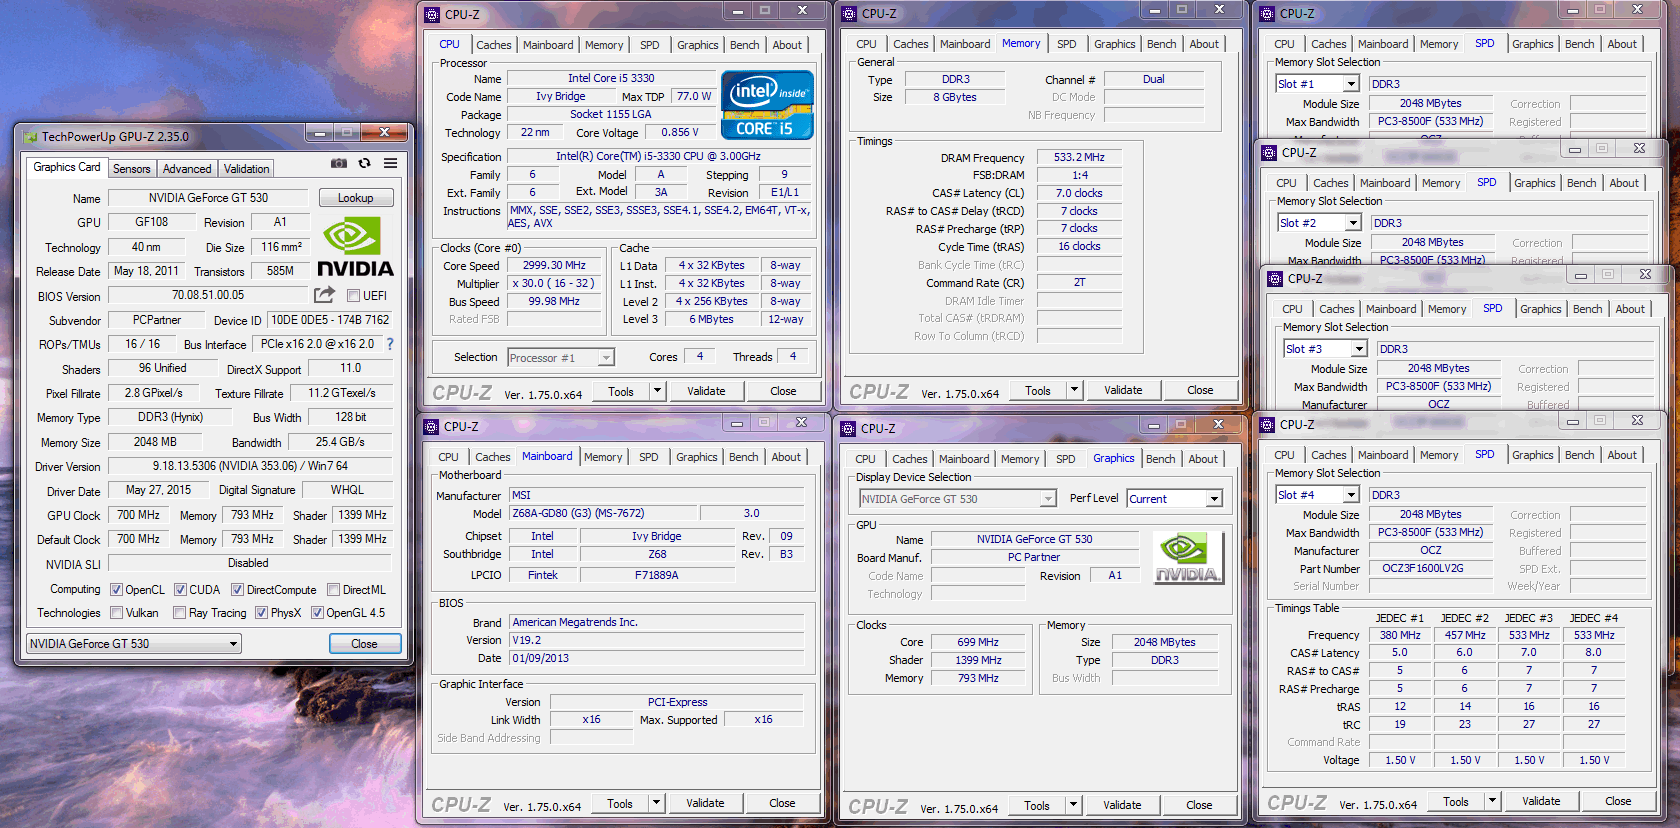Open the Processor #1 selection dropdown
Viewport: 1680px width, 828px height.
pyautogui.click(x=561, y=358)
